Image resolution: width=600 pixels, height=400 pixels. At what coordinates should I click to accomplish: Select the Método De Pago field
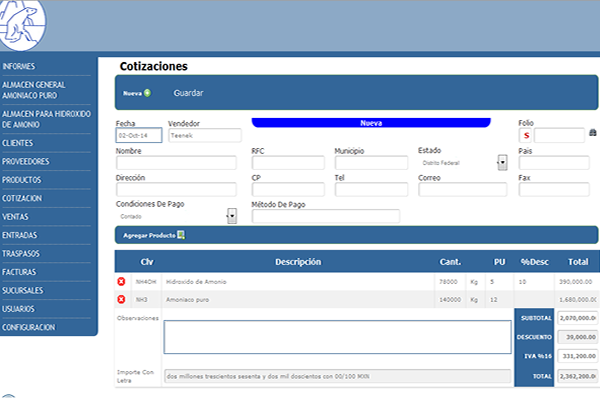pos(325,216)
